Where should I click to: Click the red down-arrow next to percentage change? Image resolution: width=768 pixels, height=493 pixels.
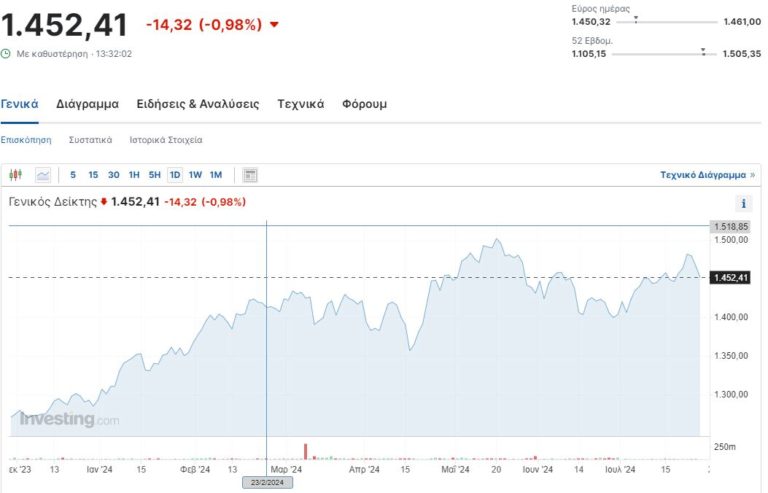coord(275,24)
